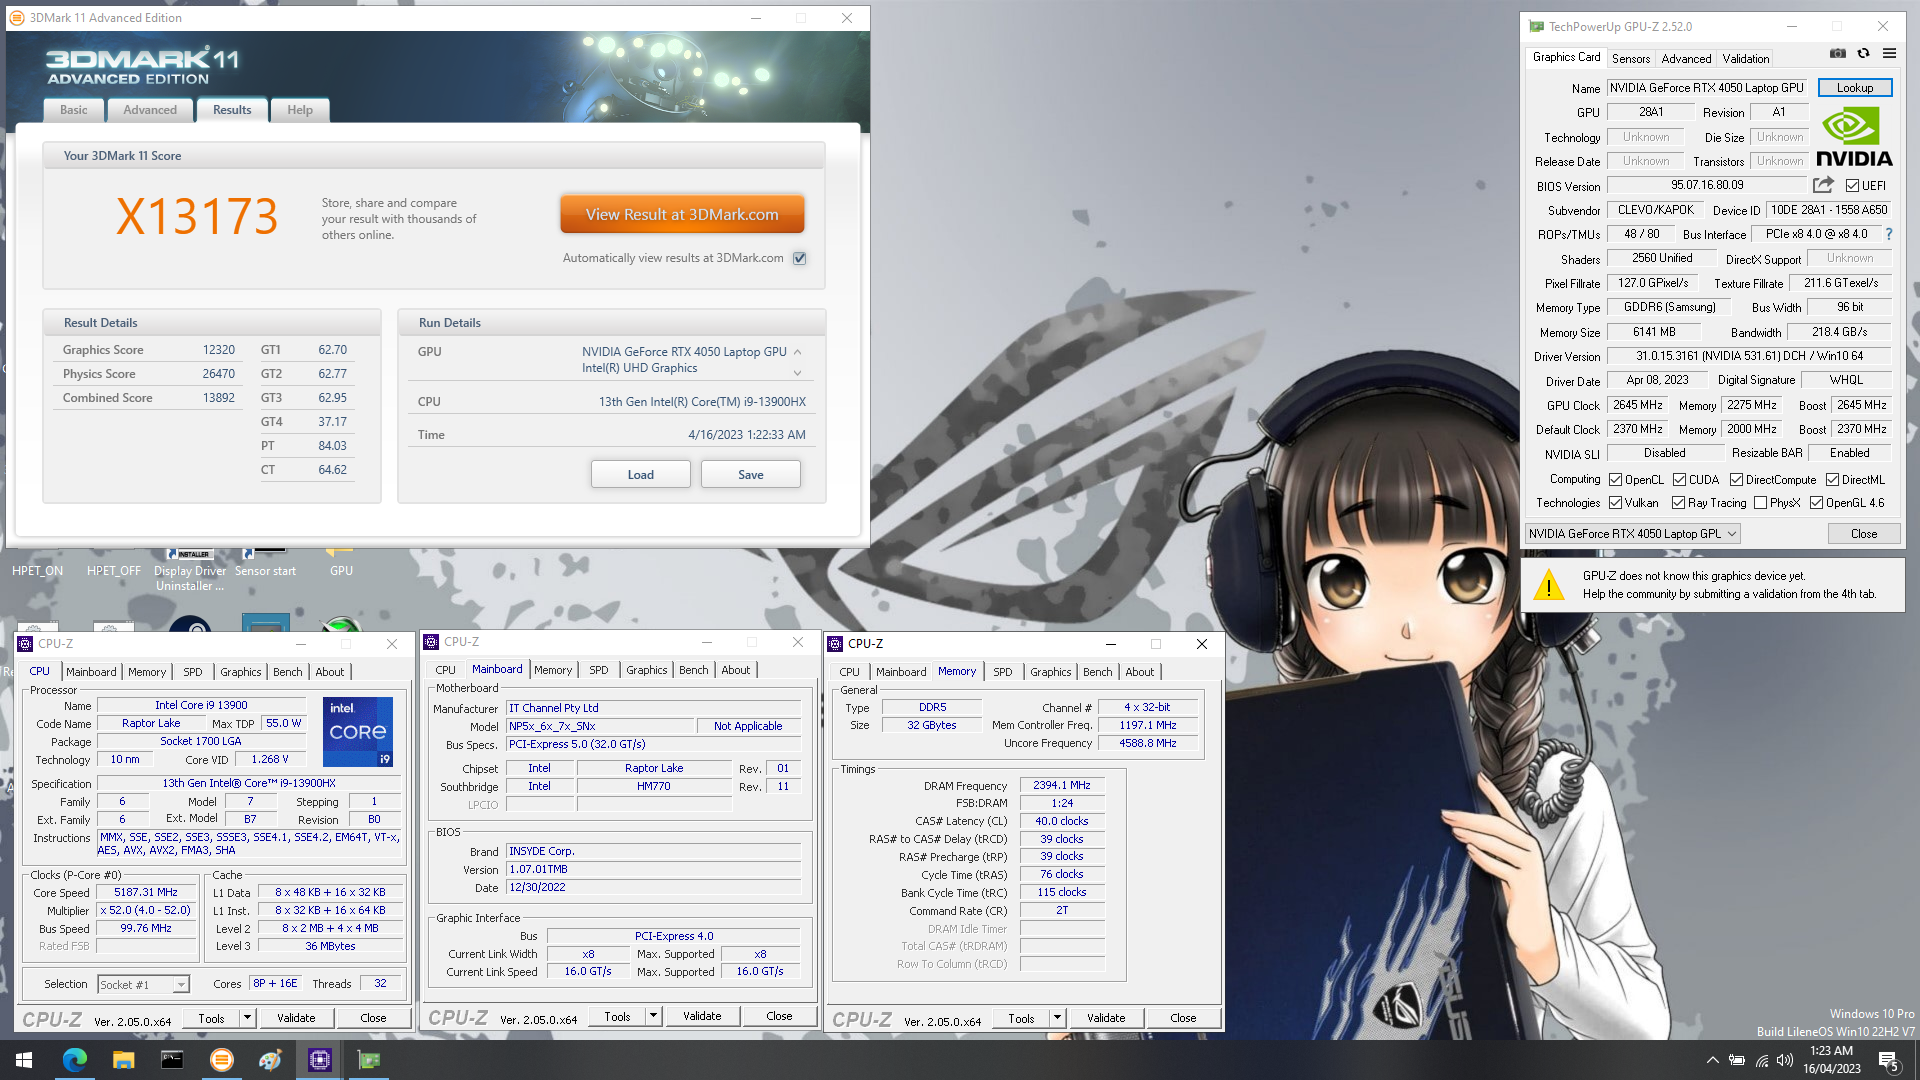Switch to 3DMark orange taskbar icon

pyautogui.click(x=221, y=1060)
